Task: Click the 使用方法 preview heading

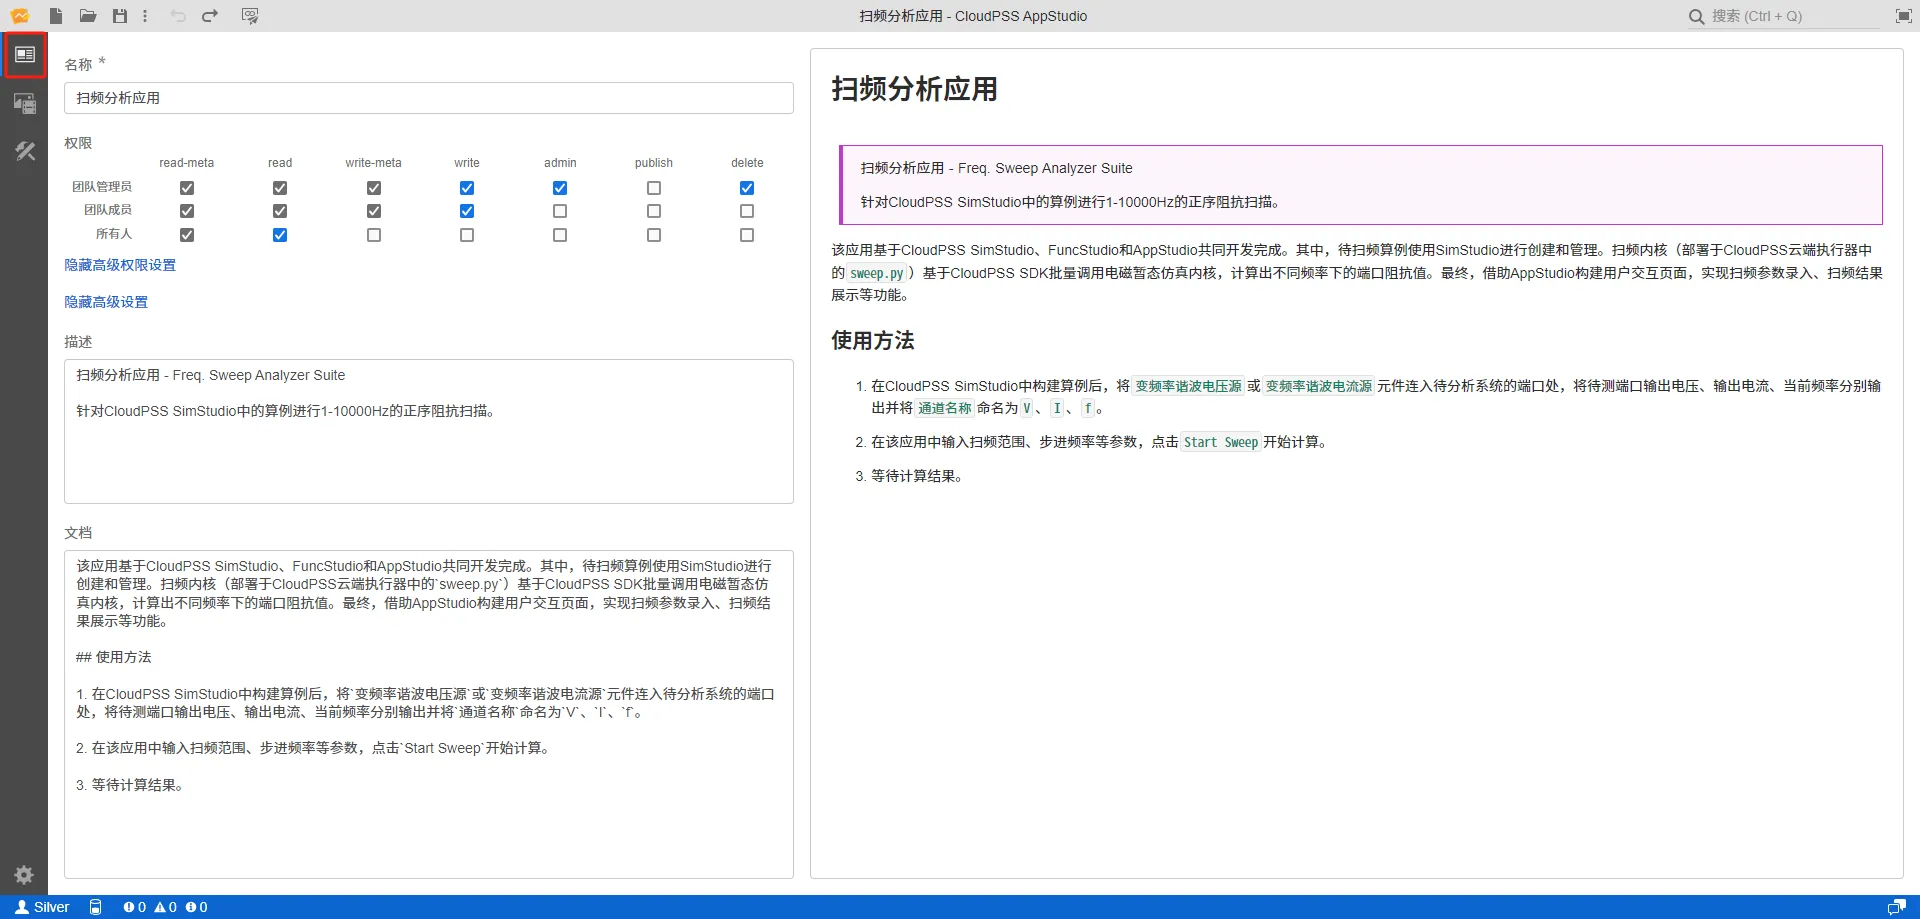Action: pyautogui.click(x=873, y=341)
